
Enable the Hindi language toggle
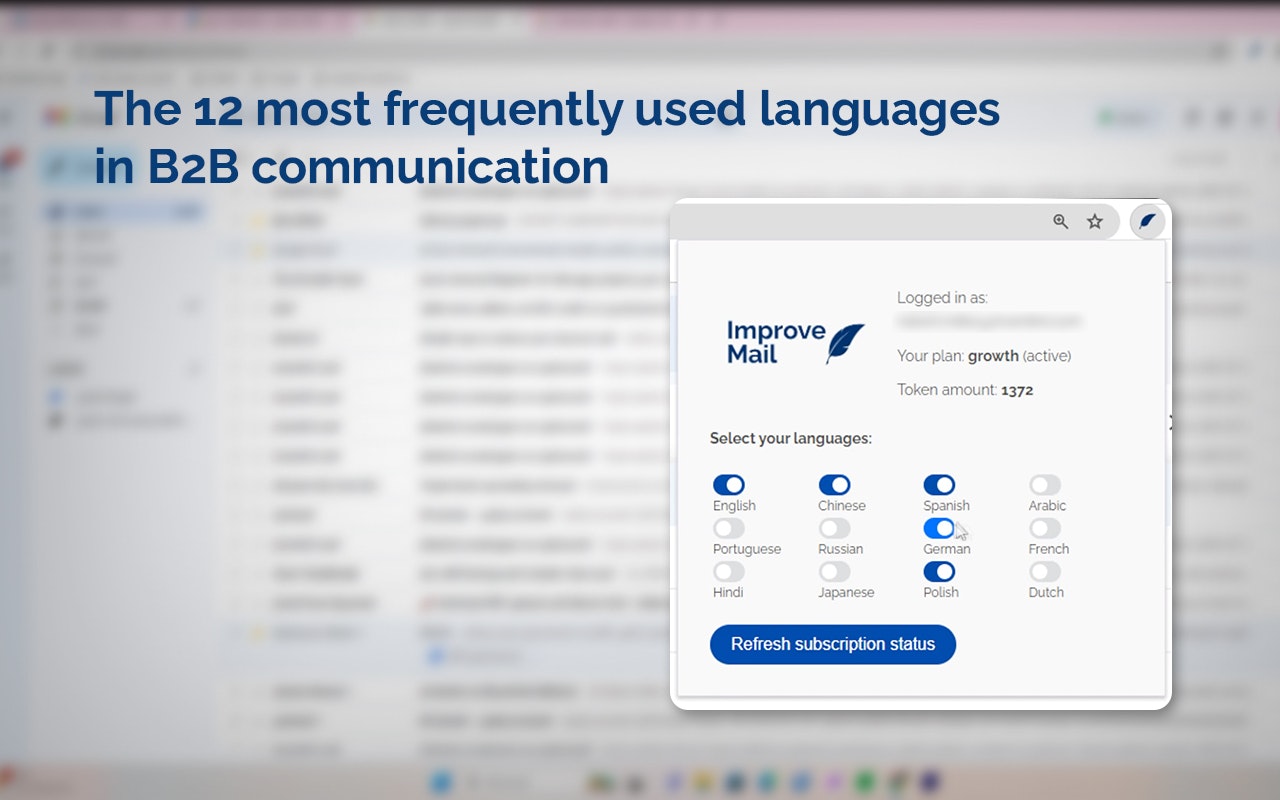(729, 572)
